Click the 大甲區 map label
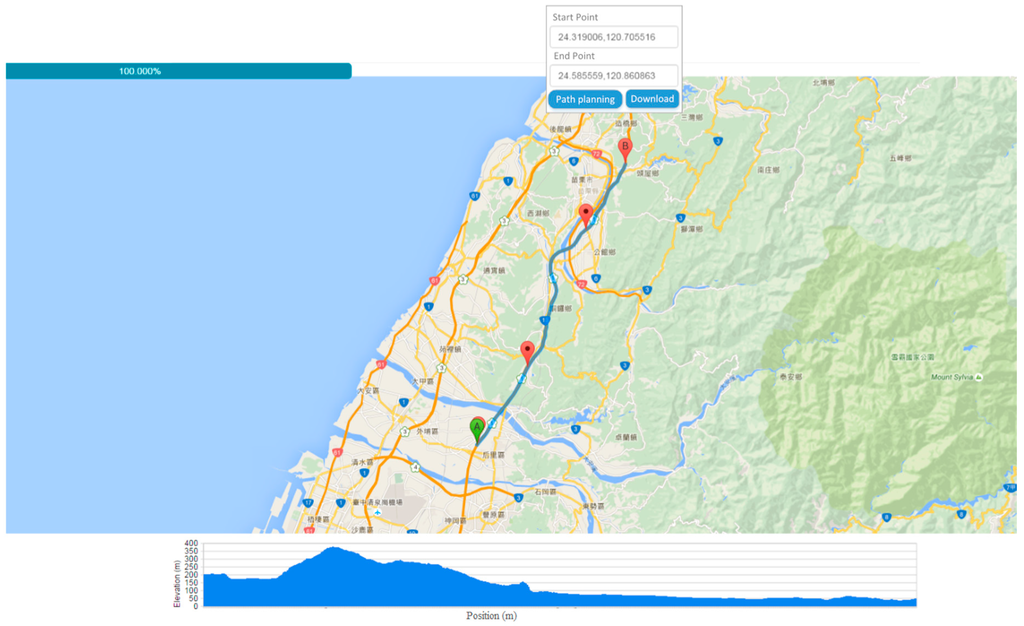This screenshot has width=1024, height=626. [x=422, y=381]
